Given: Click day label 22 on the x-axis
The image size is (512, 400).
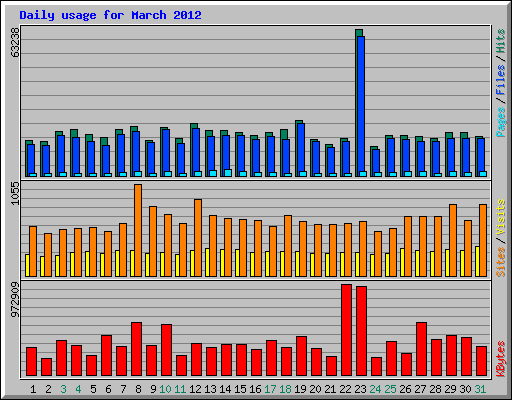Looking at the screenshot, I should (345, 389).
